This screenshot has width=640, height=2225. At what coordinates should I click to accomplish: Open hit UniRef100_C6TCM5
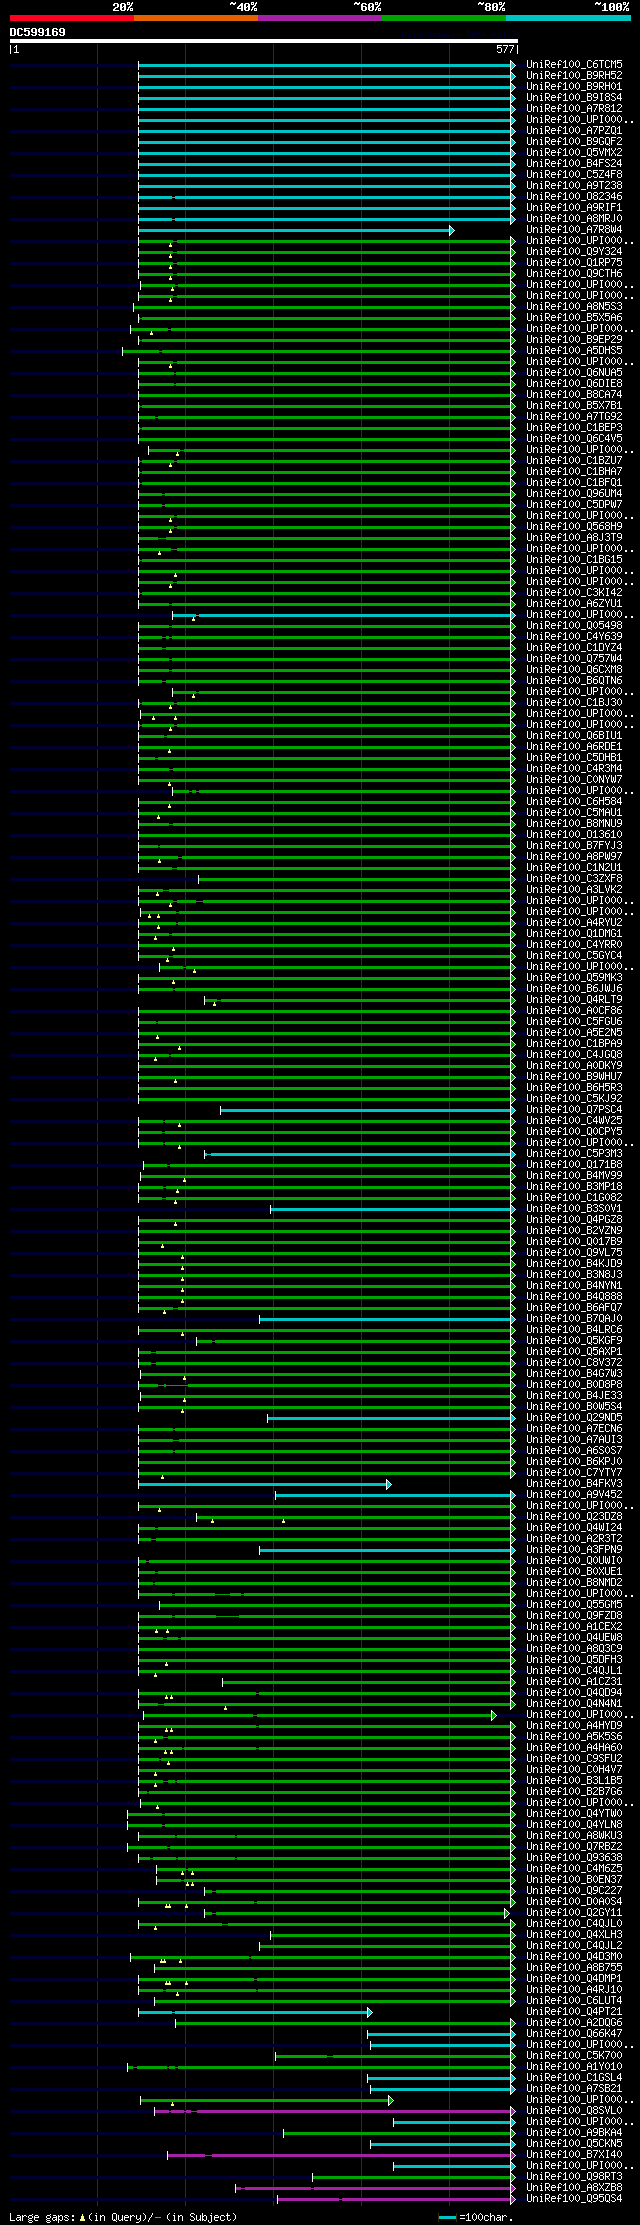tap(574, 65)
